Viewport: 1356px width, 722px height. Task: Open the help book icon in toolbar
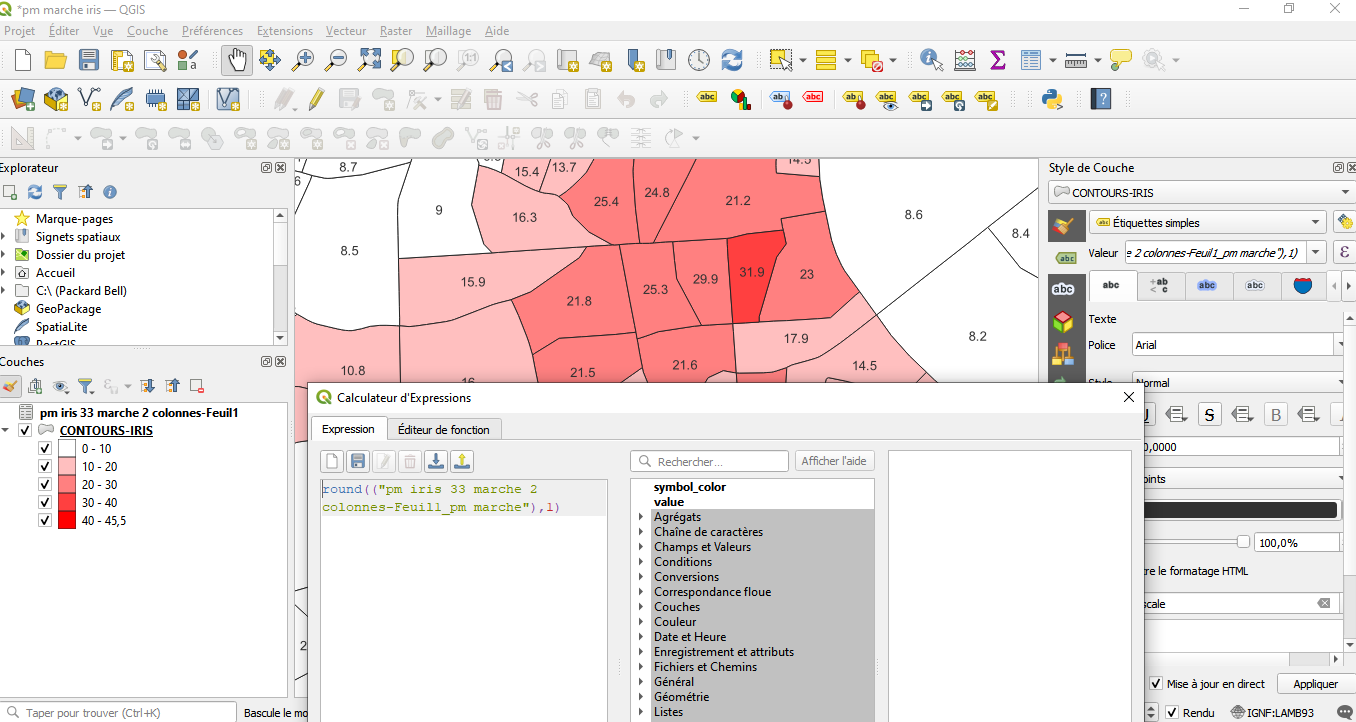click(1101, 99)
